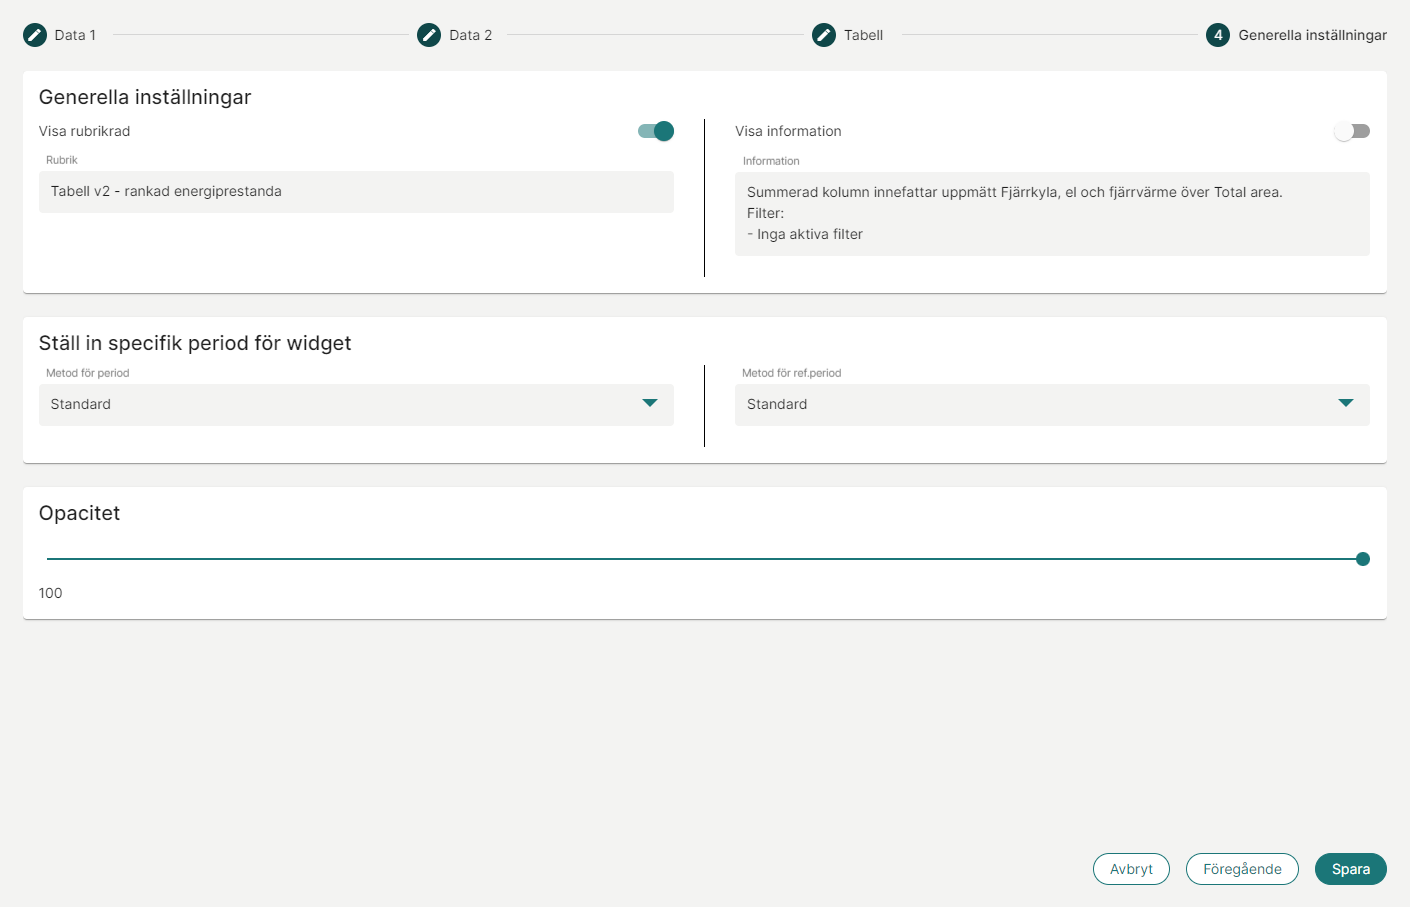This screenshot has width=1410, height=907.
Task: Select the Generella inställningar step label
Action: click(x=1312, y=35)
